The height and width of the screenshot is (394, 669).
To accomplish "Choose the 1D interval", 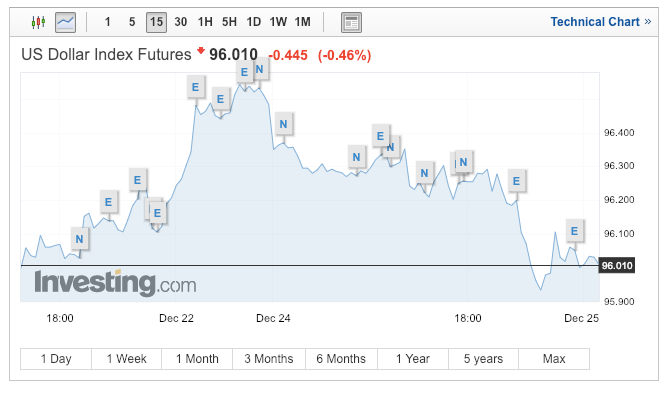I will [253, 22].
